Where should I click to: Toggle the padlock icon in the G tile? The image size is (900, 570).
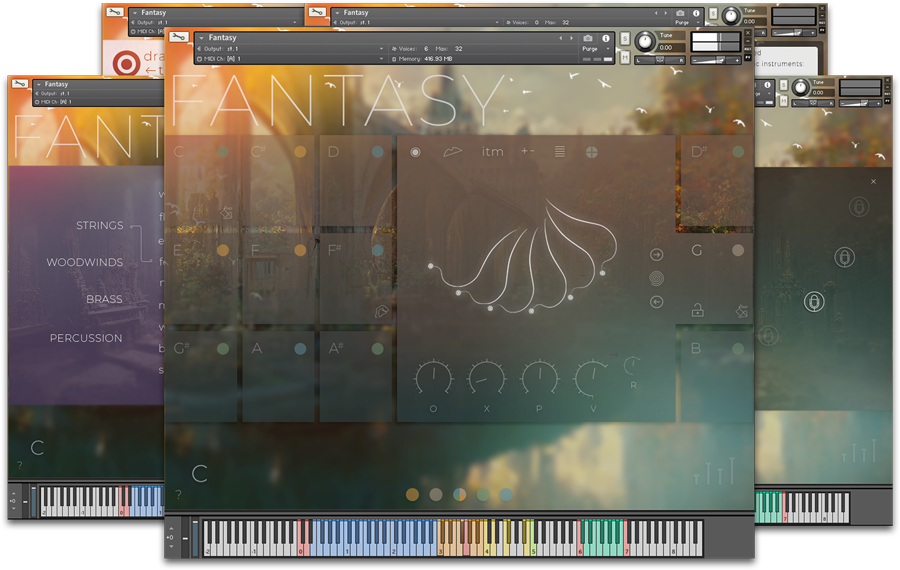click(697, 311)
